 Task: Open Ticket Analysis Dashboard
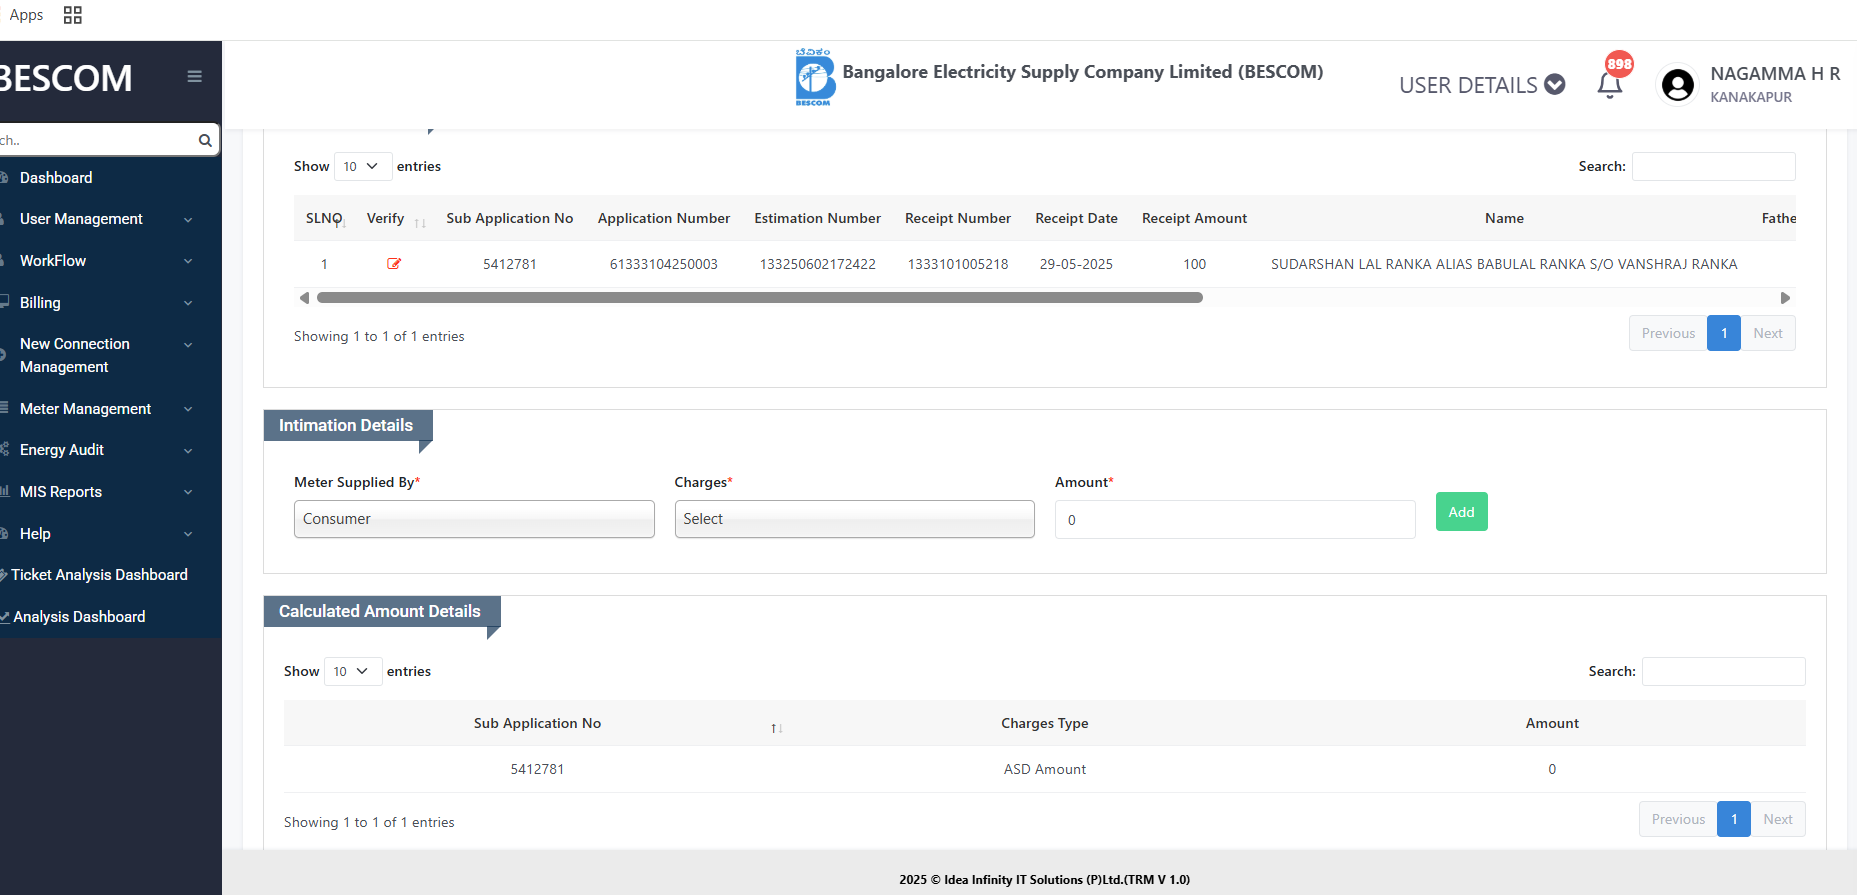click(99, 575)
